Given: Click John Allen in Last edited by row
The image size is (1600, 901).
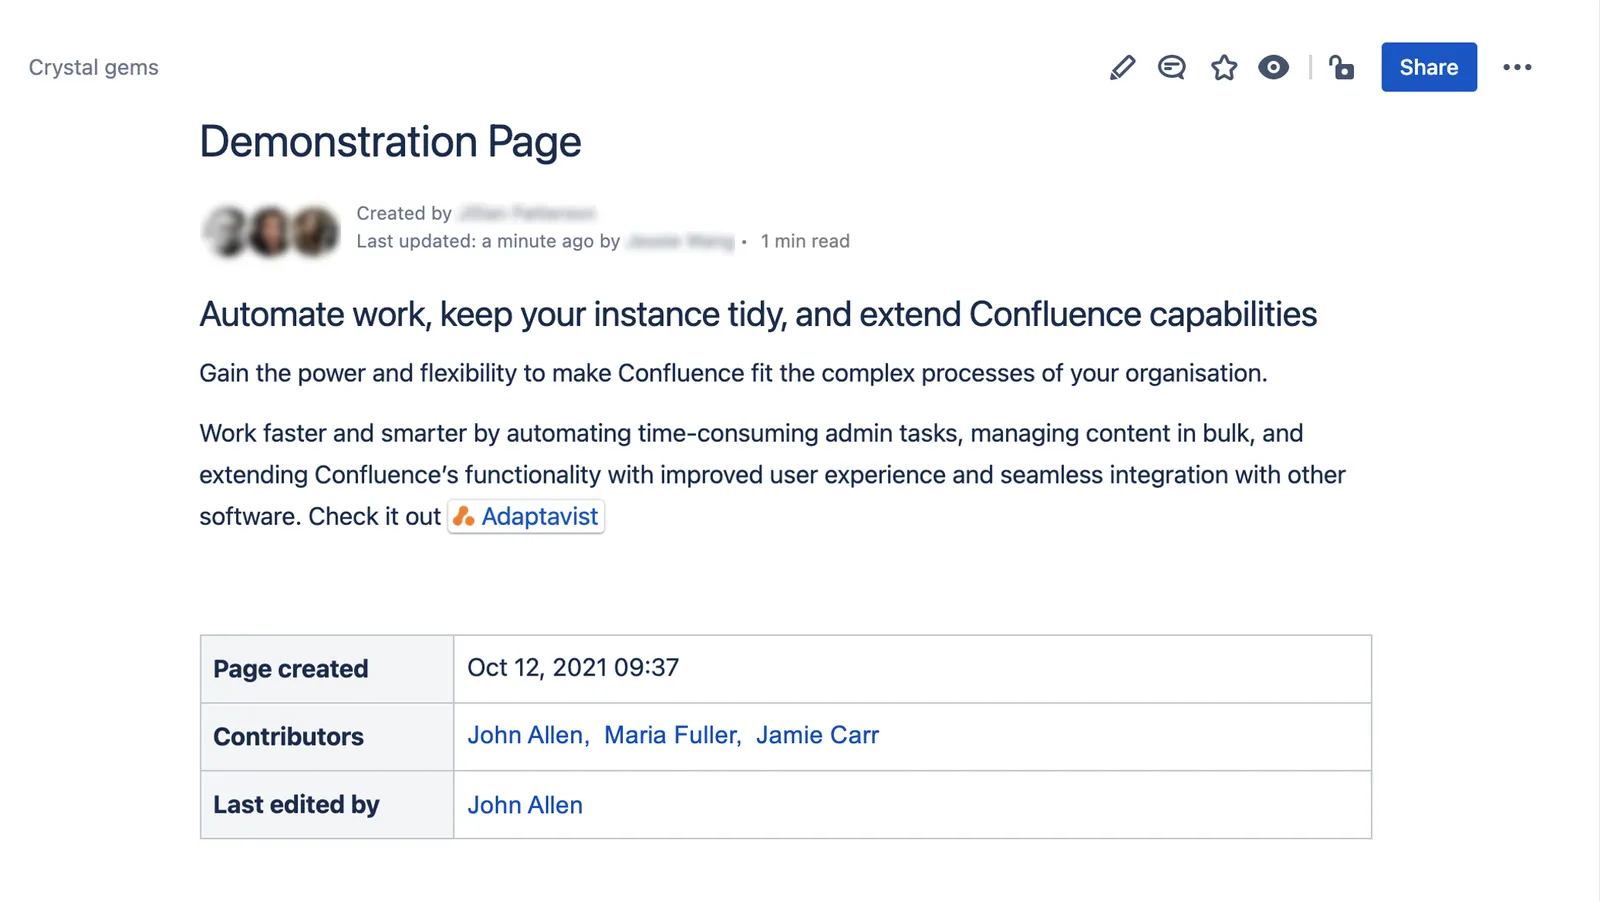Looking at the screenshot, I should 525,805.
